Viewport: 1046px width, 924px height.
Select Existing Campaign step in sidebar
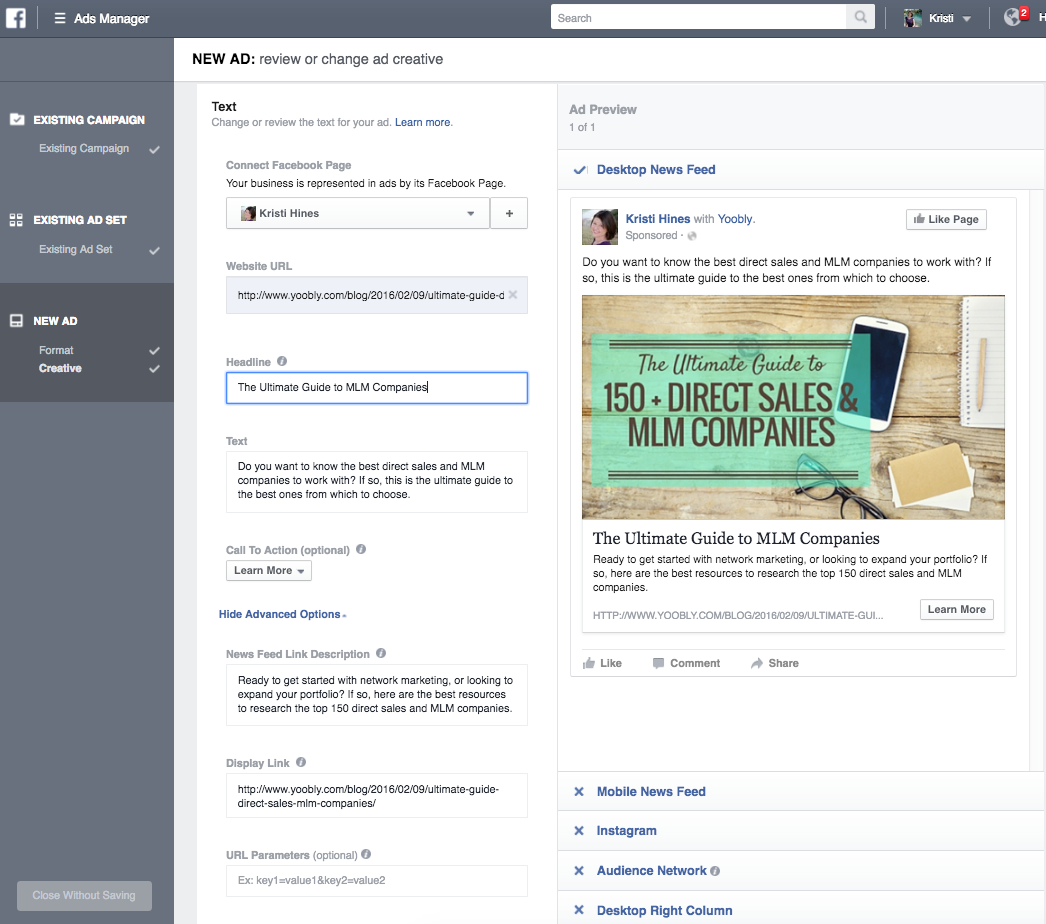pyautogui.click(x=84, y=148)
